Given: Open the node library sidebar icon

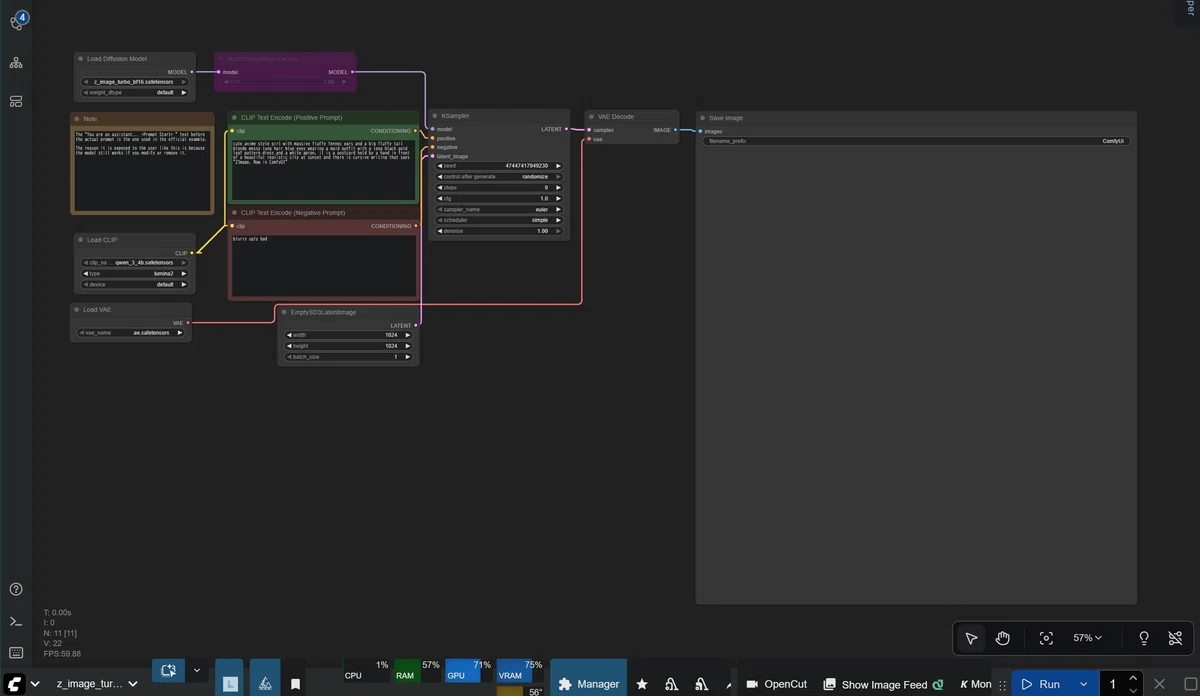Looking at the screenshot, I should [16, 63].
